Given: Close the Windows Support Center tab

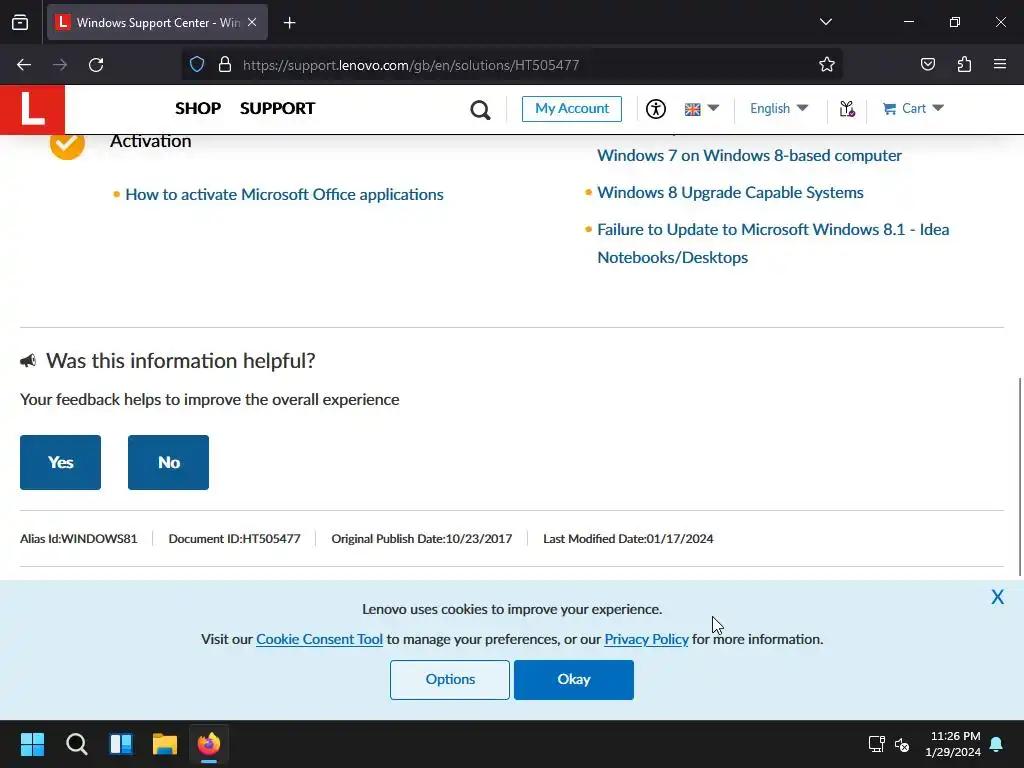Looking at the screenshot, I should (252, 22).
